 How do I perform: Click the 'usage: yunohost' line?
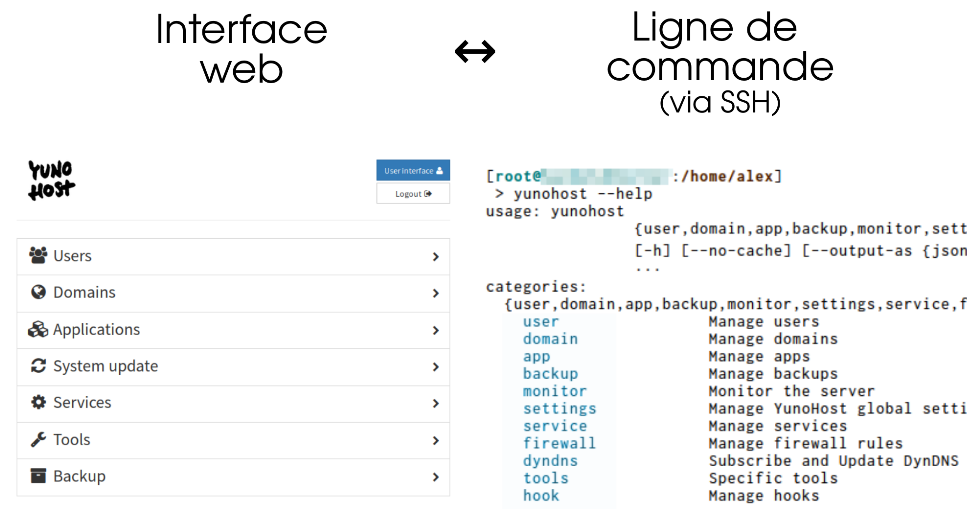tap(555, 211)
